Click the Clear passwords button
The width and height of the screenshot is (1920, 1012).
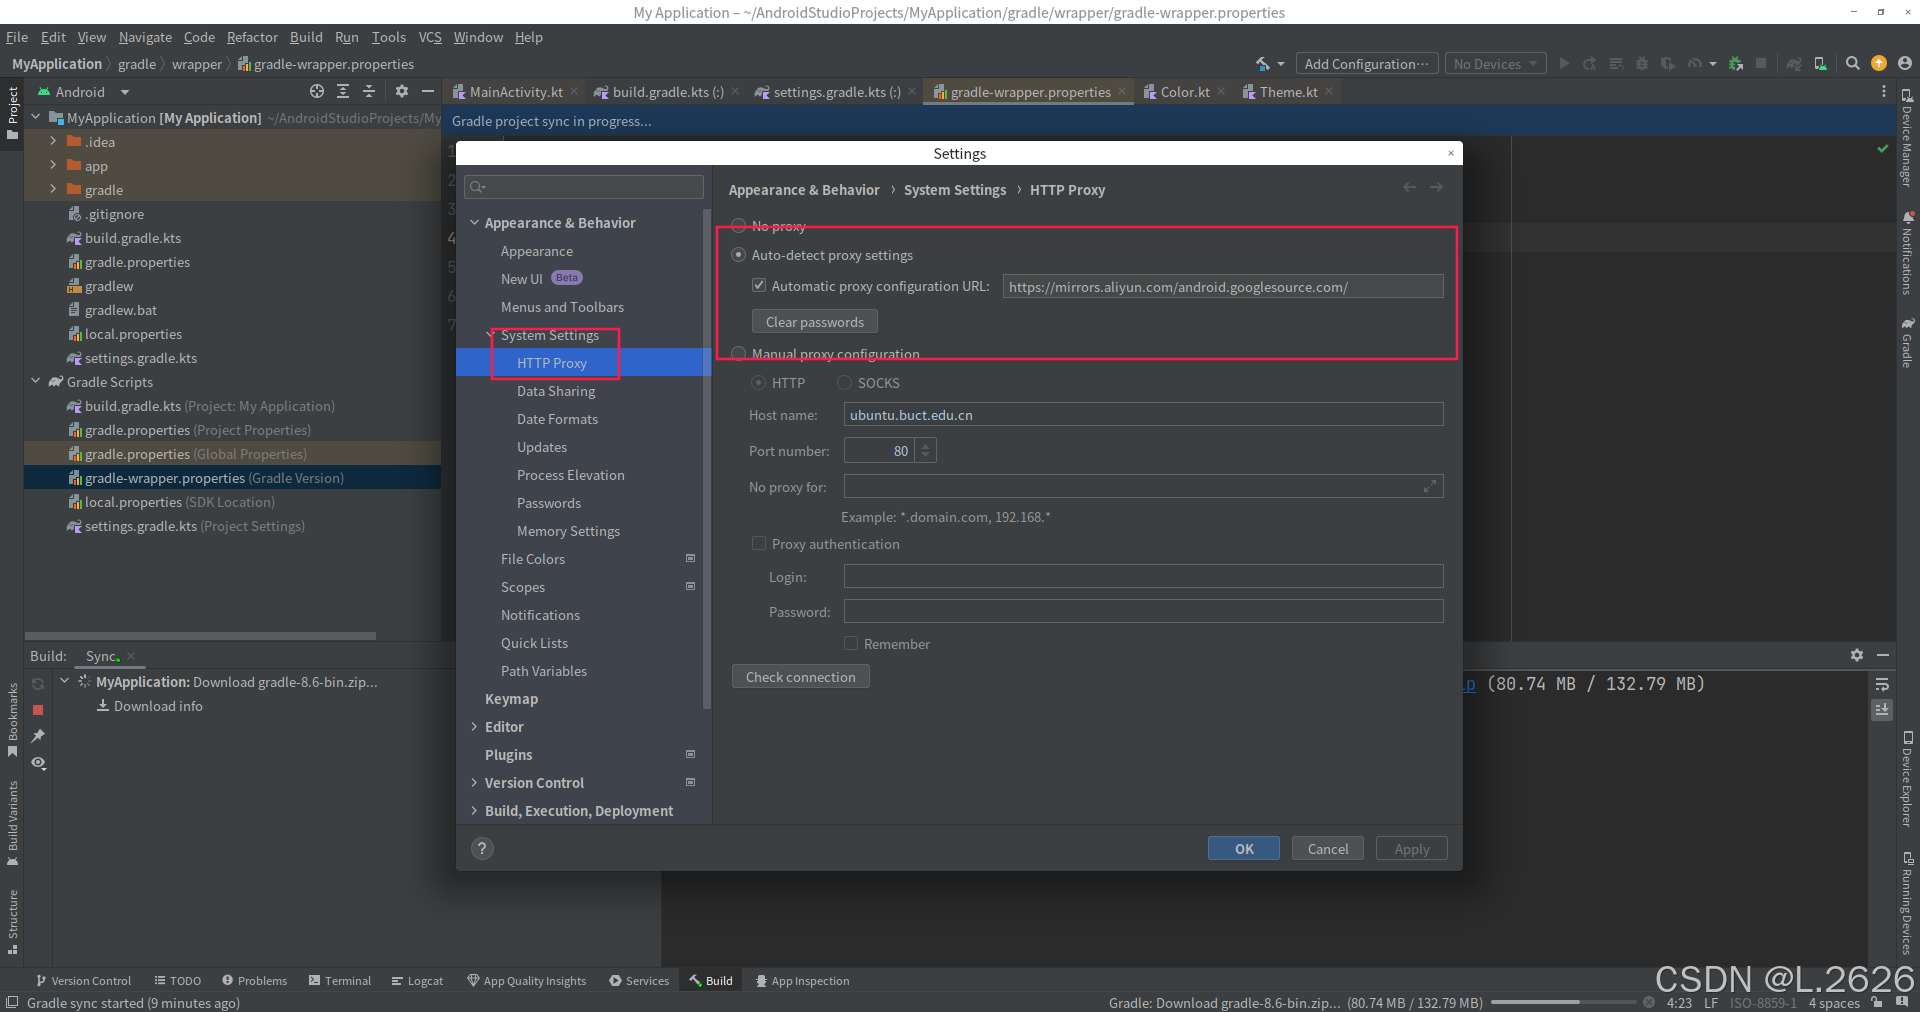tap(814, 322)
